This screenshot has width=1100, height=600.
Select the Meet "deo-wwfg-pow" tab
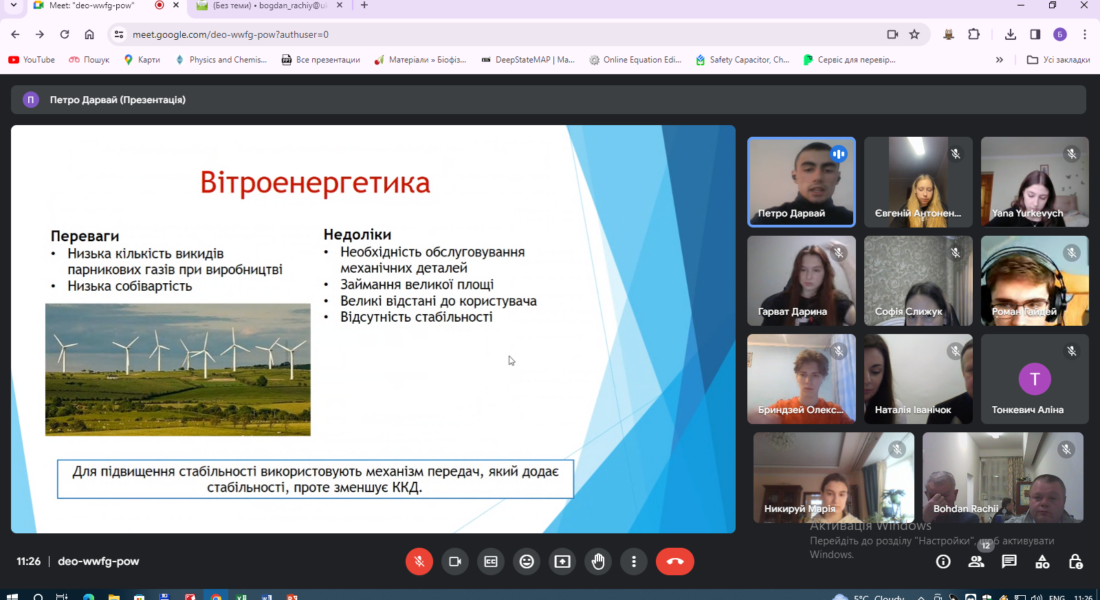[x=85, y=6]
